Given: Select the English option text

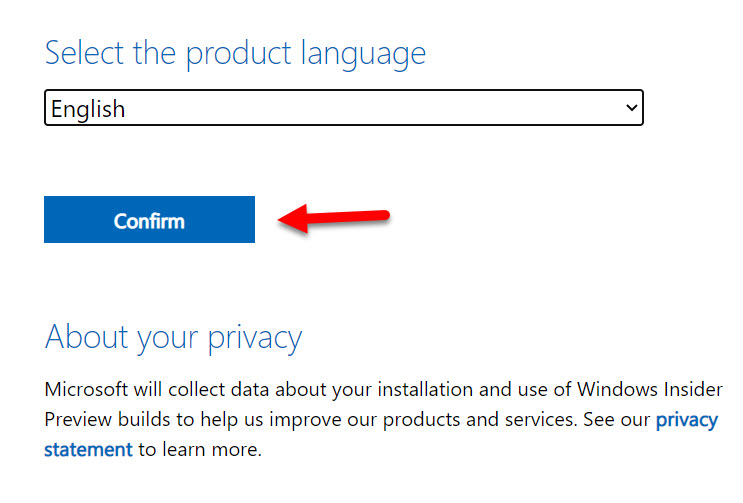Looking at the screenshot, I should click(88, 109).
